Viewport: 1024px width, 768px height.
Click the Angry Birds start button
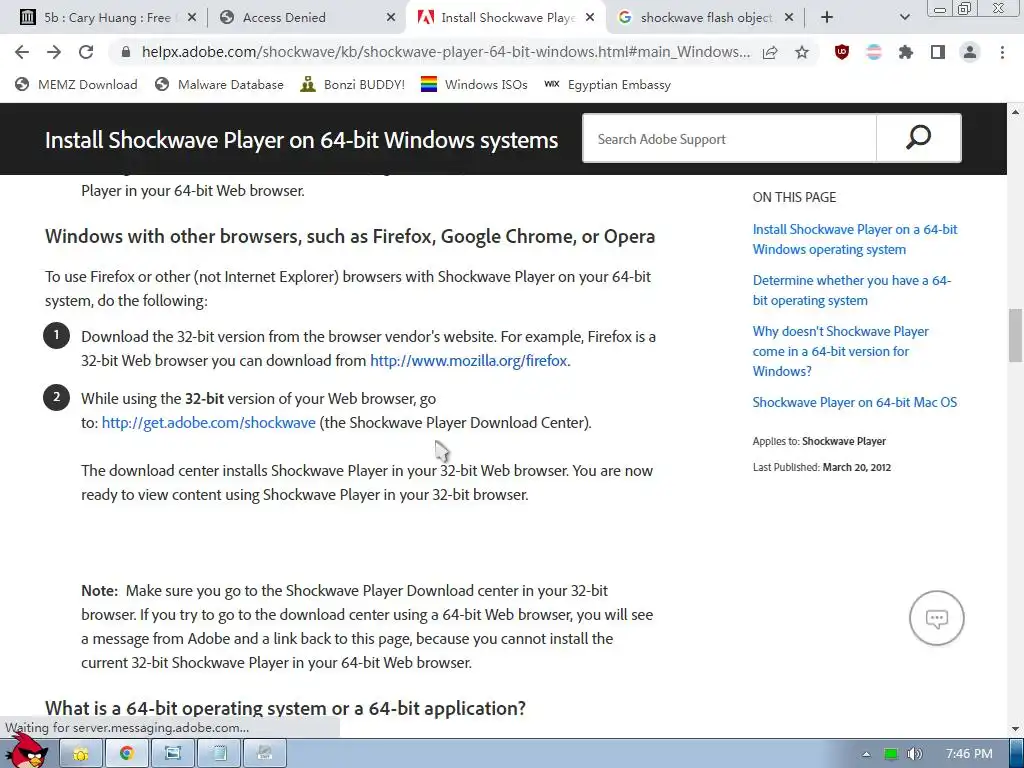(x=25, y=750)
